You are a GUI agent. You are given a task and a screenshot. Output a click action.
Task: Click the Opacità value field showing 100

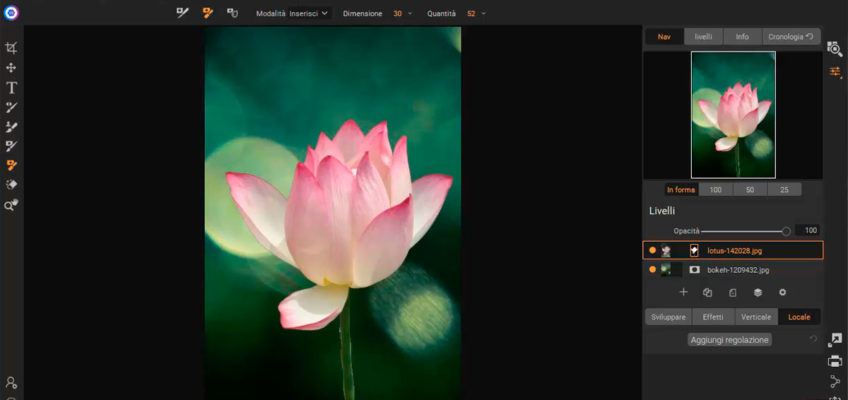tap(807, 231)
